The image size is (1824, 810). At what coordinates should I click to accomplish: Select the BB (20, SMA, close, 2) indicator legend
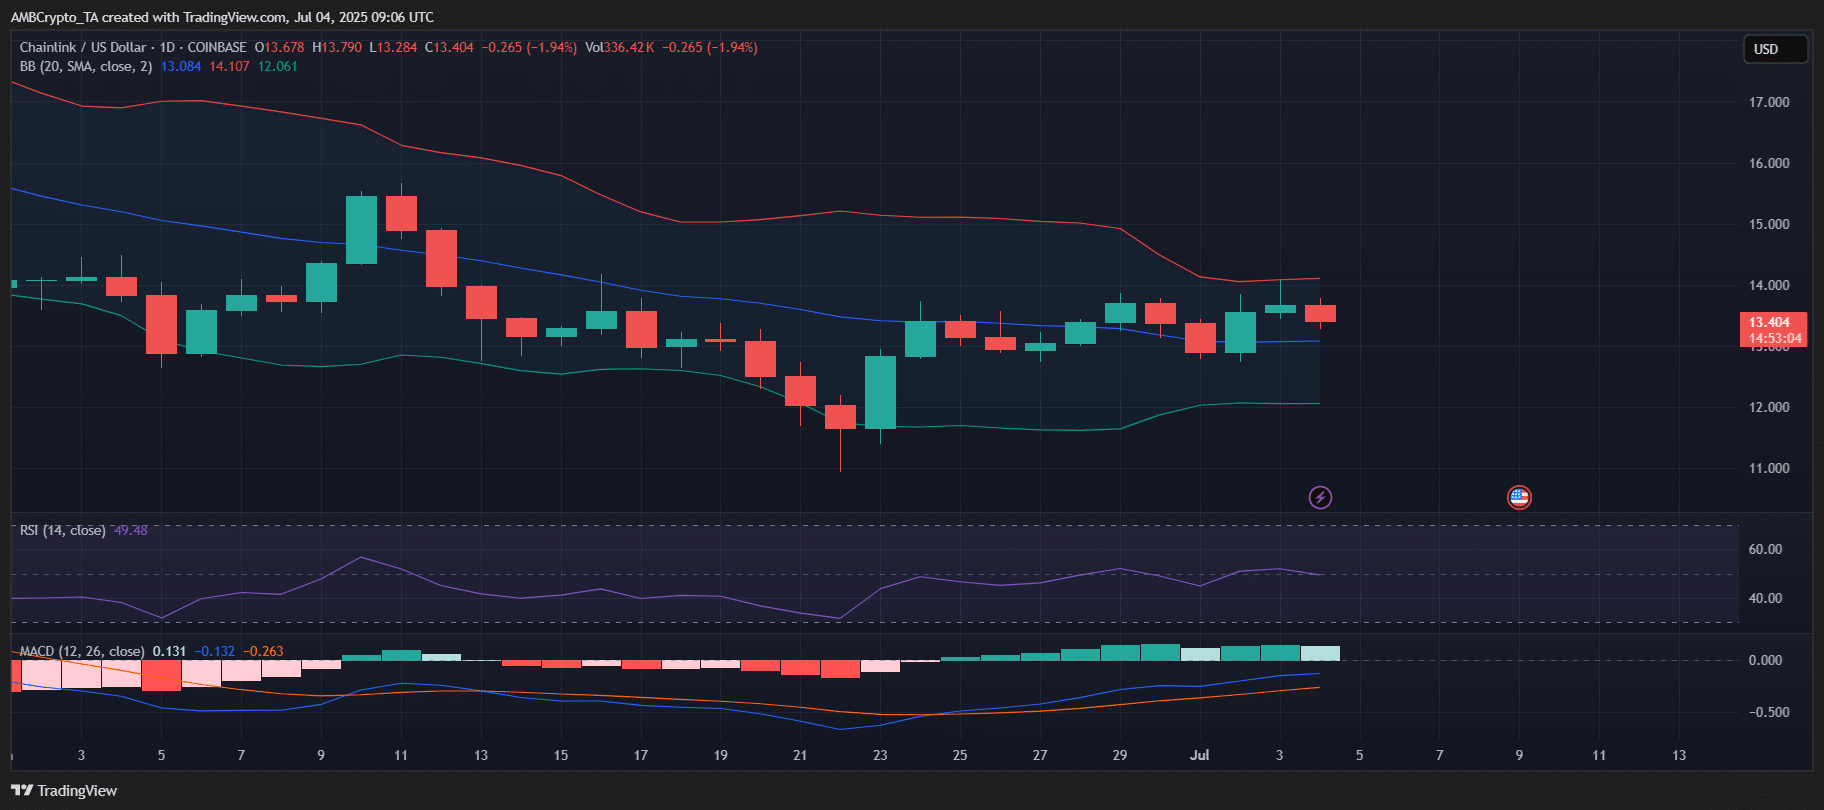[x=86, y=66]
